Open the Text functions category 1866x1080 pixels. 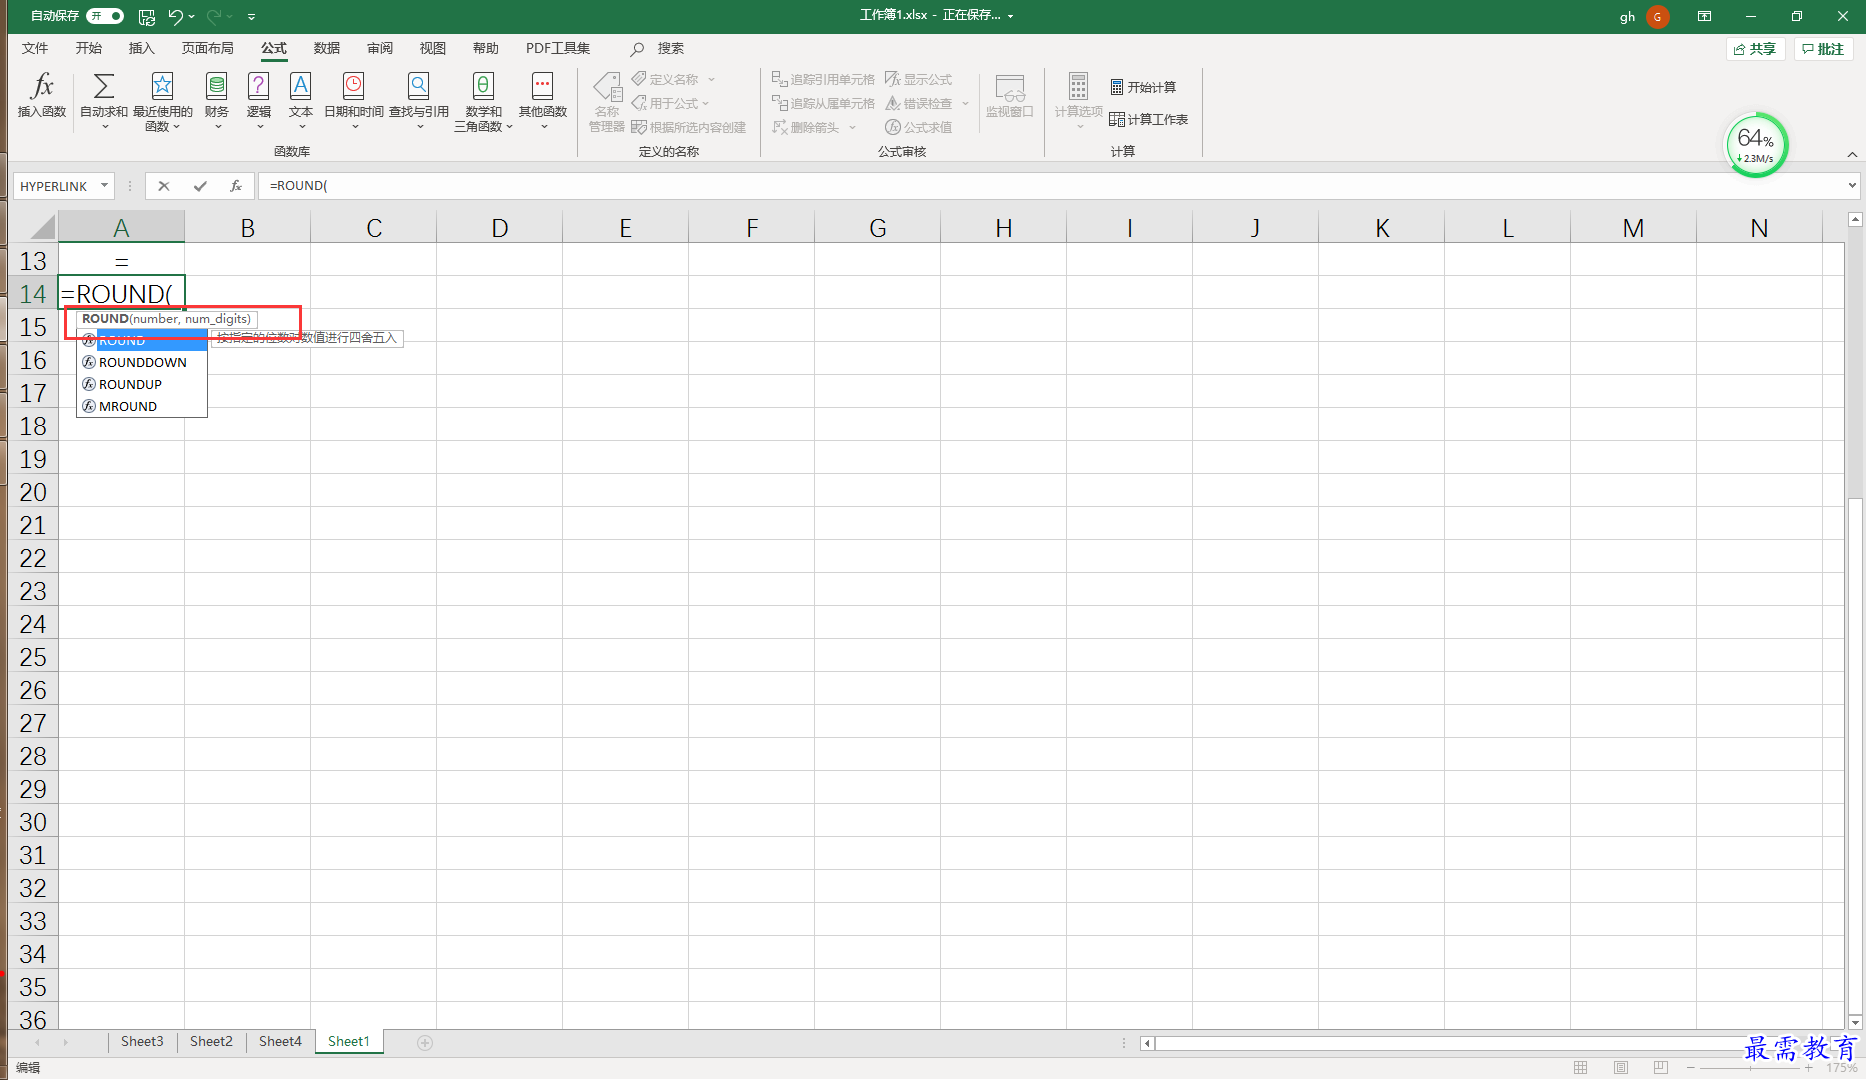[301, 99]
